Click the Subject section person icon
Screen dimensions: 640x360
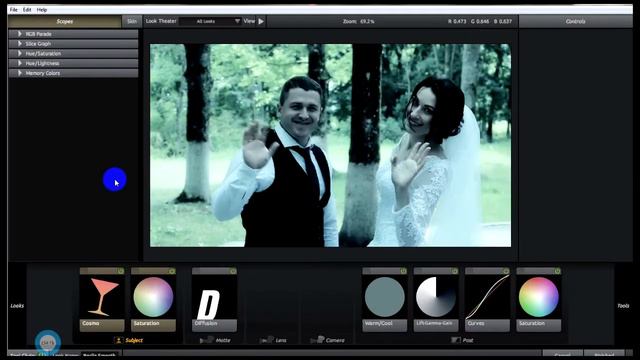pyautogui.click(x=118, y=340)
